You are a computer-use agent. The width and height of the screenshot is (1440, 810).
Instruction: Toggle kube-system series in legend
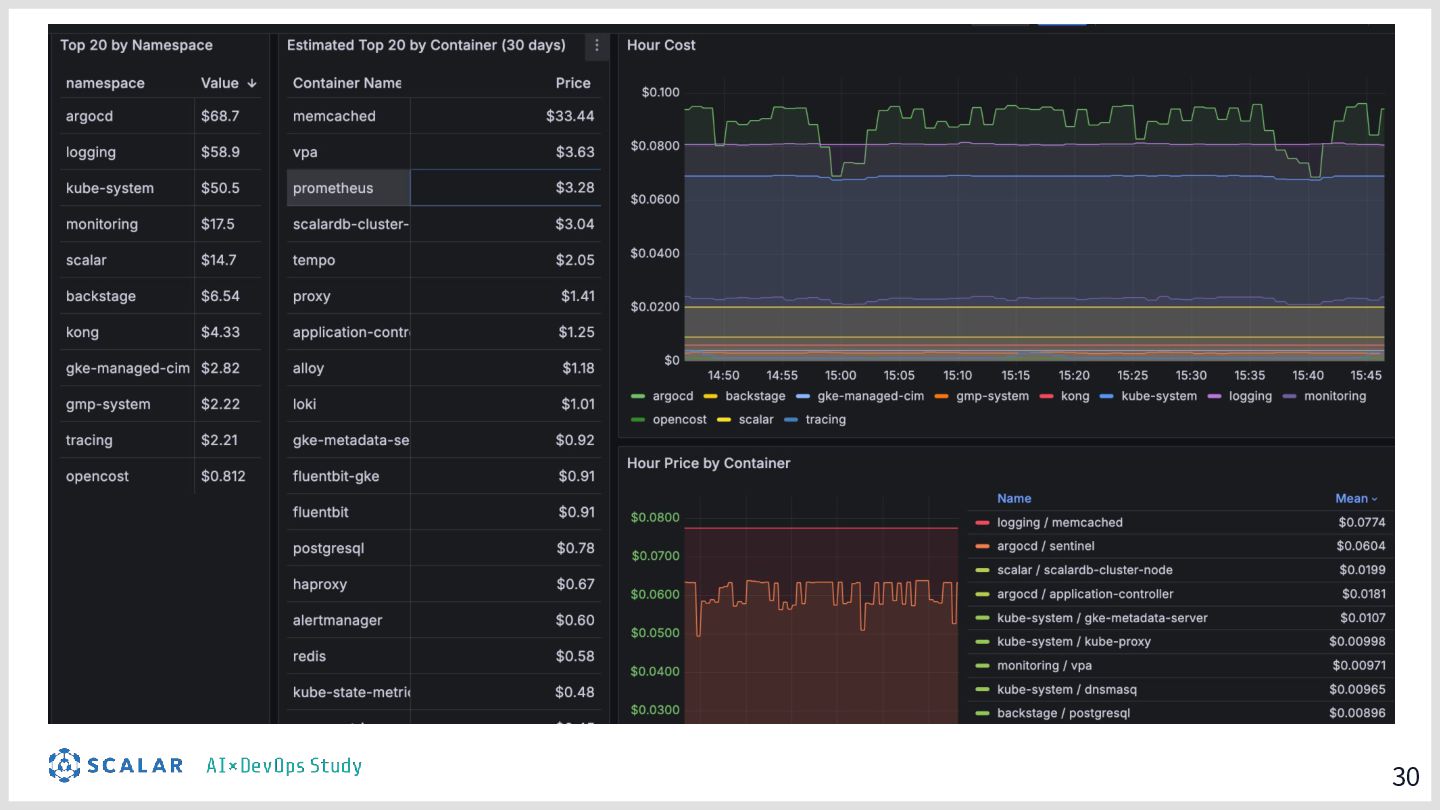click(1158, 396)
